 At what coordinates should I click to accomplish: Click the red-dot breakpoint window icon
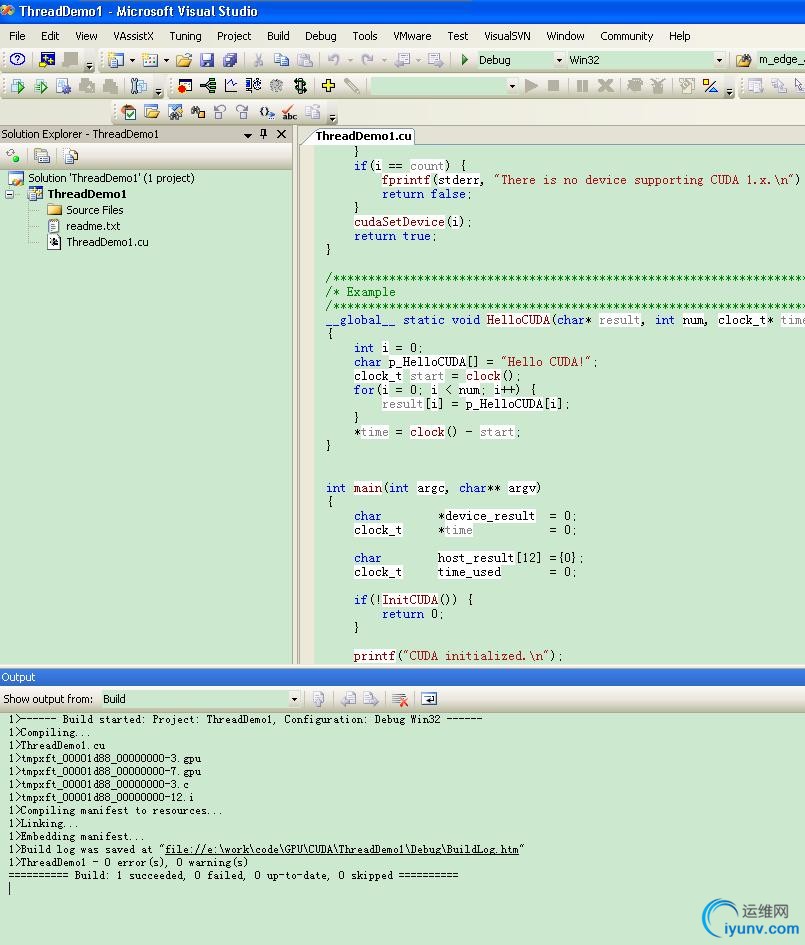tap(185, 86)
